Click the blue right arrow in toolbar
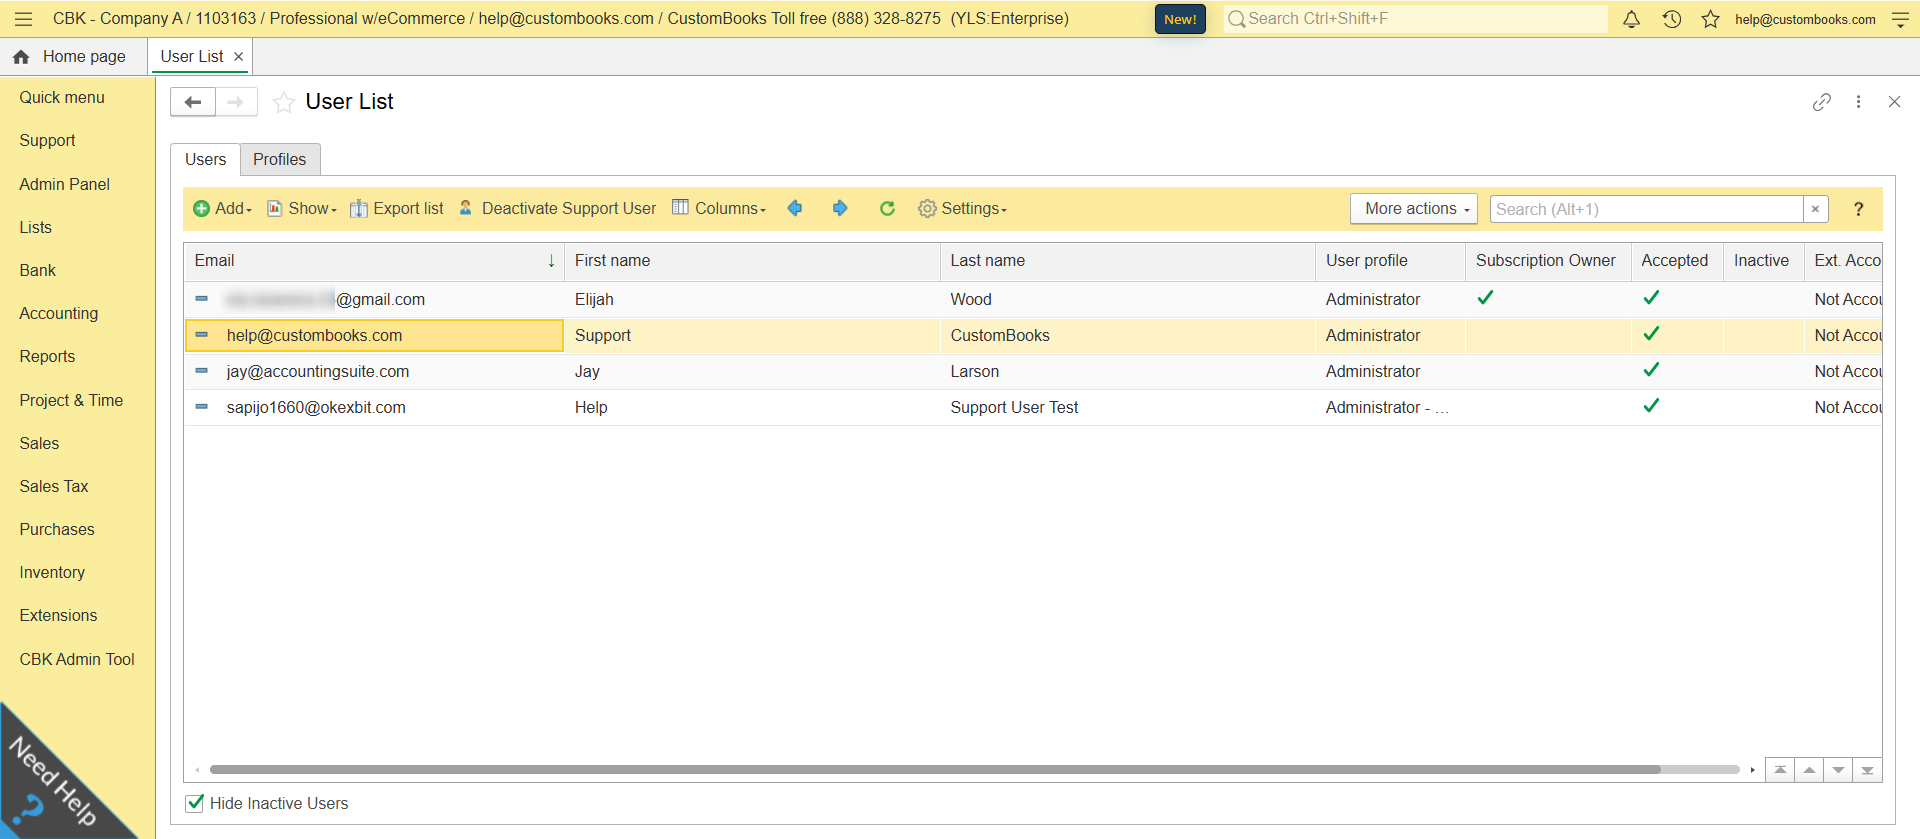This screenshot has height=839, width=1920. pos(840,208)
